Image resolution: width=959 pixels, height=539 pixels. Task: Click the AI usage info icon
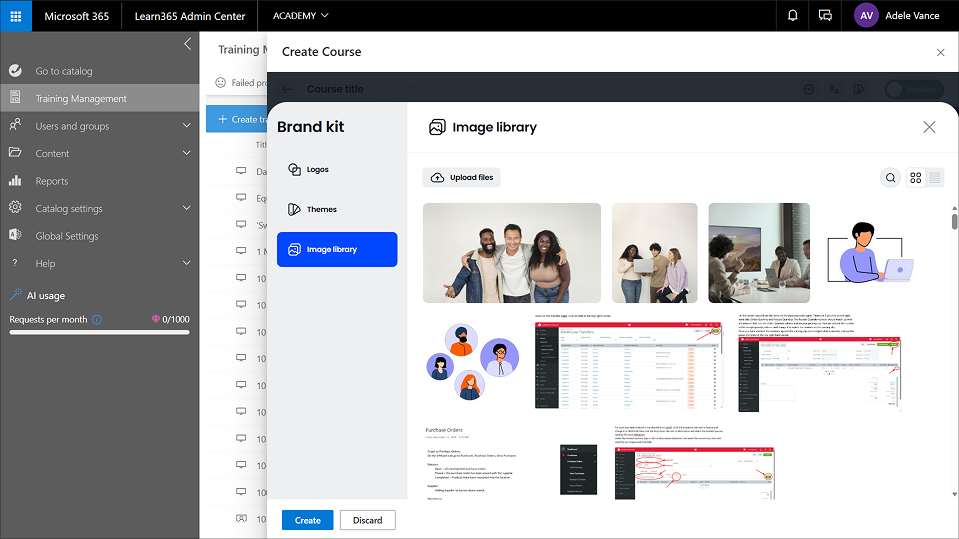click(x=97, y=320)
